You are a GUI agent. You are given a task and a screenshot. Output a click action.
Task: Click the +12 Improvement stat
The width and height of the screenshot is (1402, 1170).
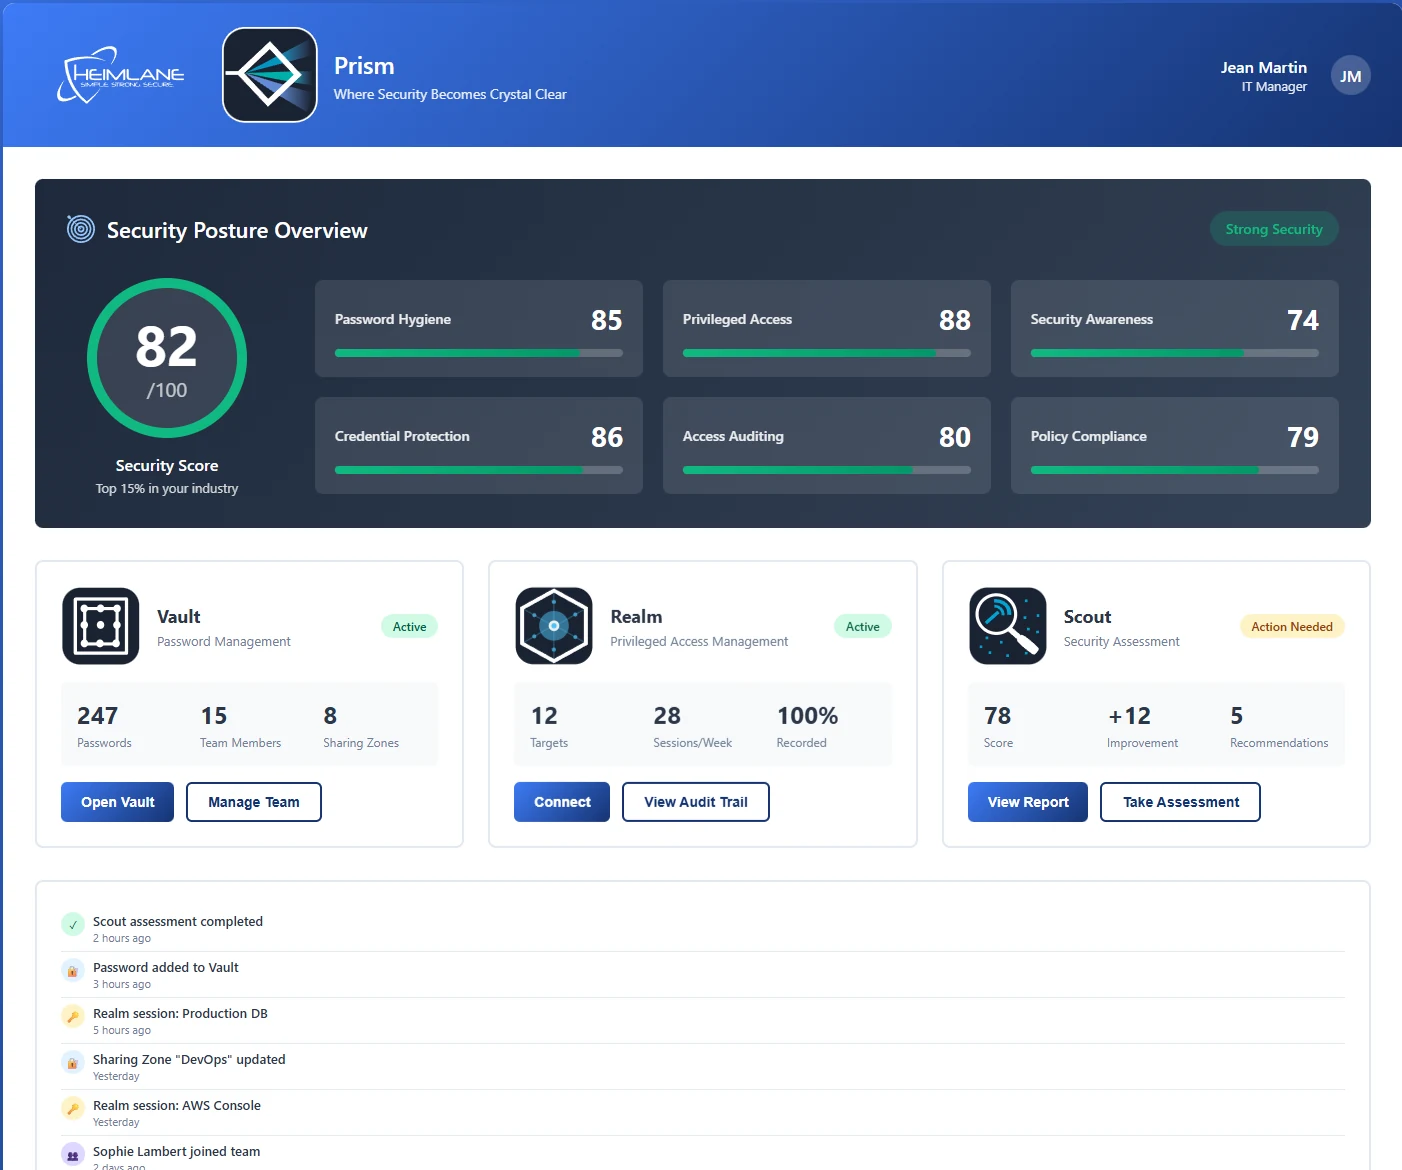coord(1142,726)
